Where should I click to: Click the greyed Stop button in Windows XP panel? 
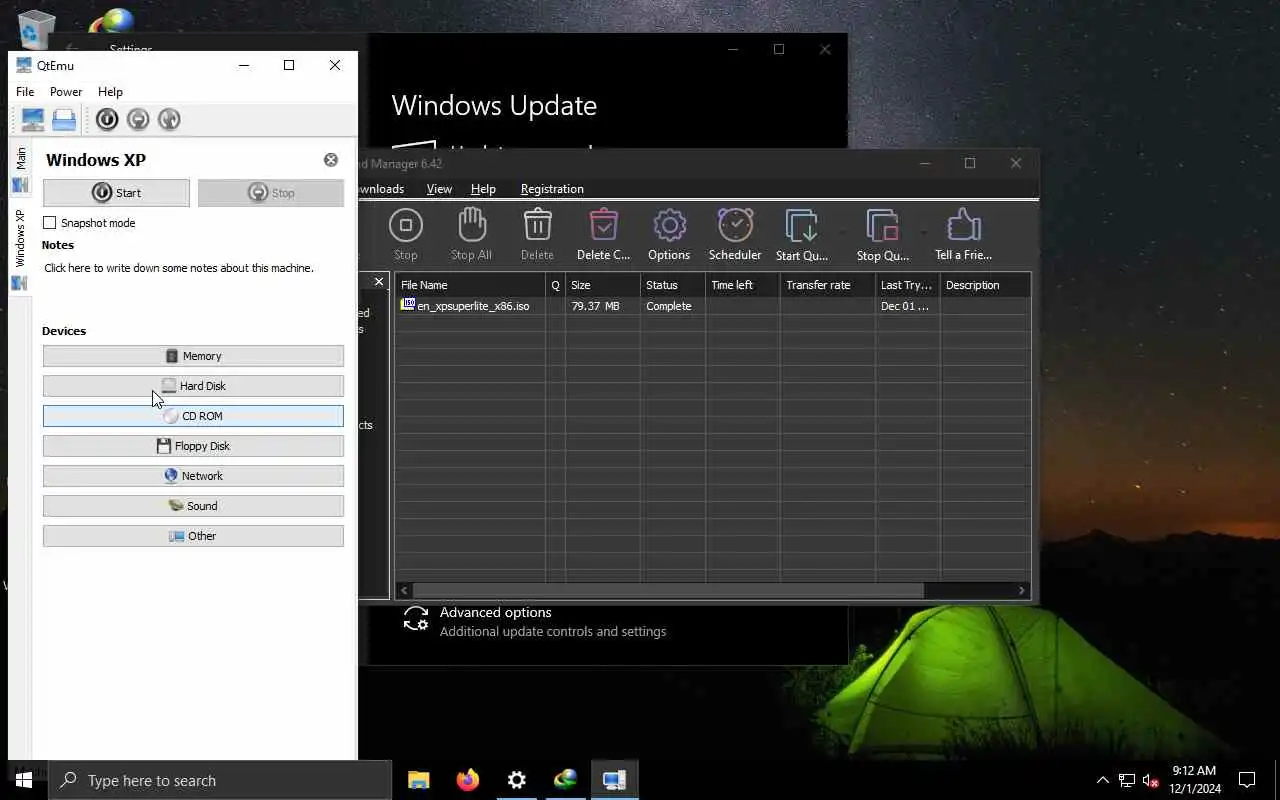click(x=271, y=193)
